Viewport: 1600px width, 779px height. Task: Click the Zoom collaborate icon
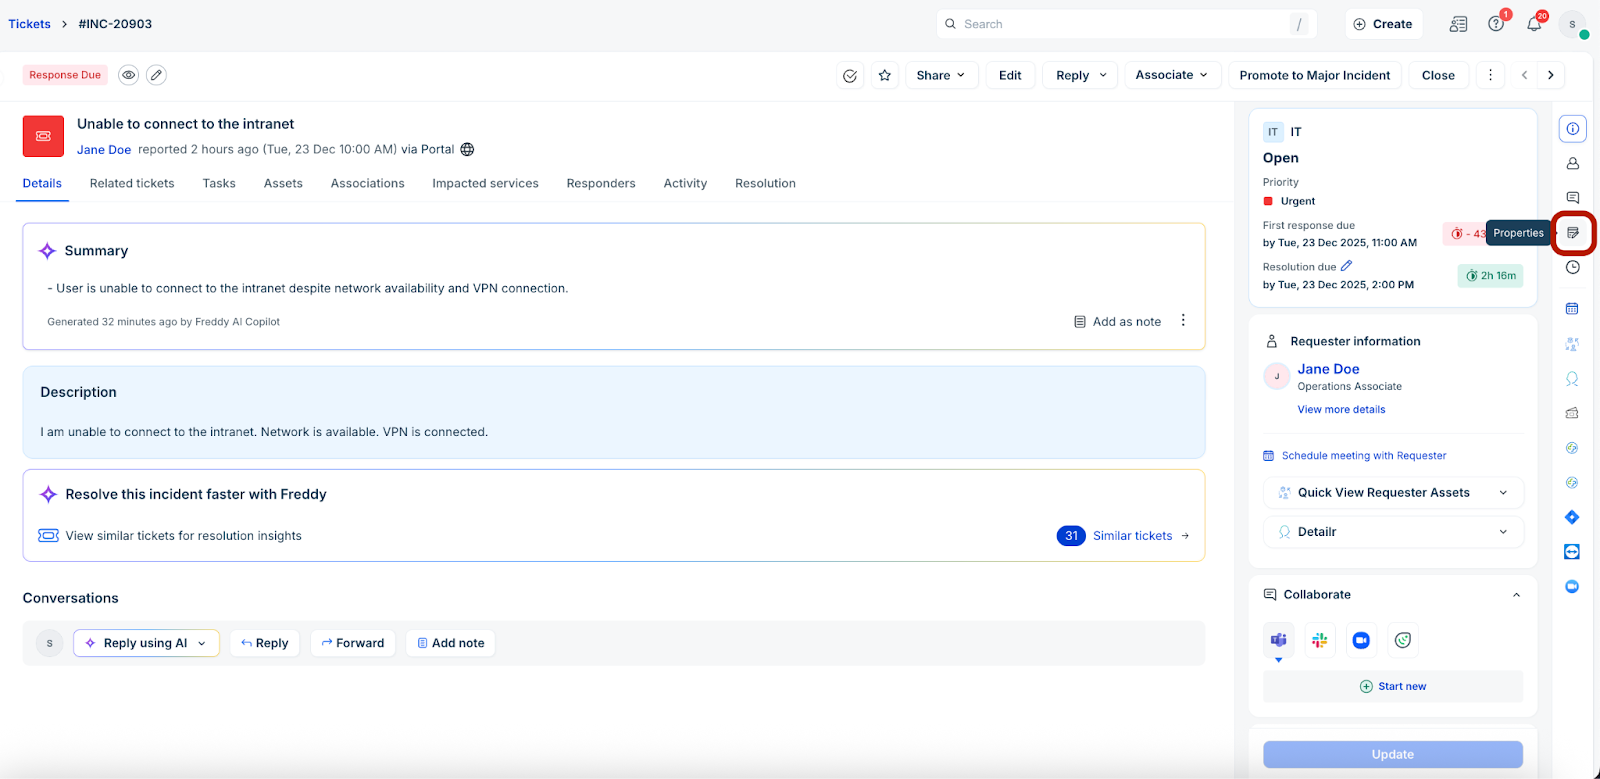click(x=1361, y=640)
